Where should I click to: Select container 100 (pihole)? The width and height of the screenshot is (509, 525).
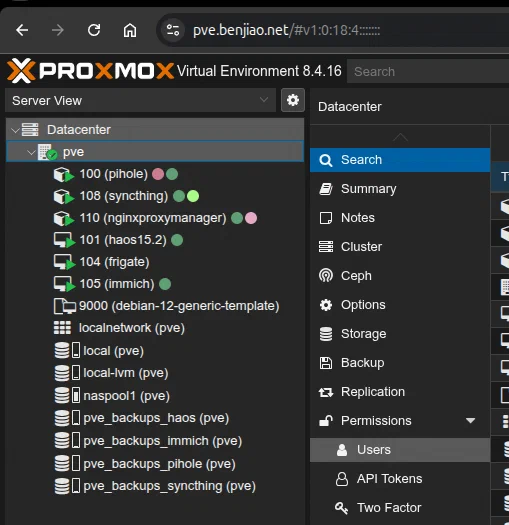pyautogui.click(x=113, y=174)
